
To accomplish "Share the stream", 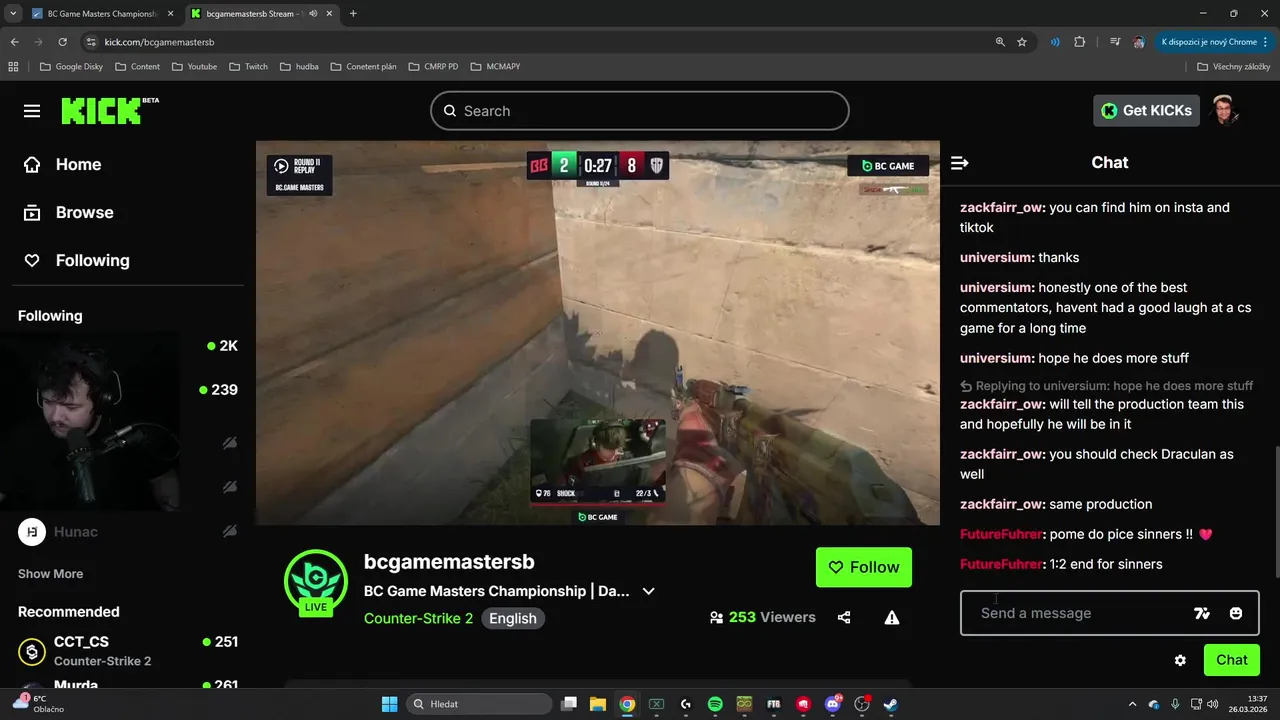I will [844, 618].
